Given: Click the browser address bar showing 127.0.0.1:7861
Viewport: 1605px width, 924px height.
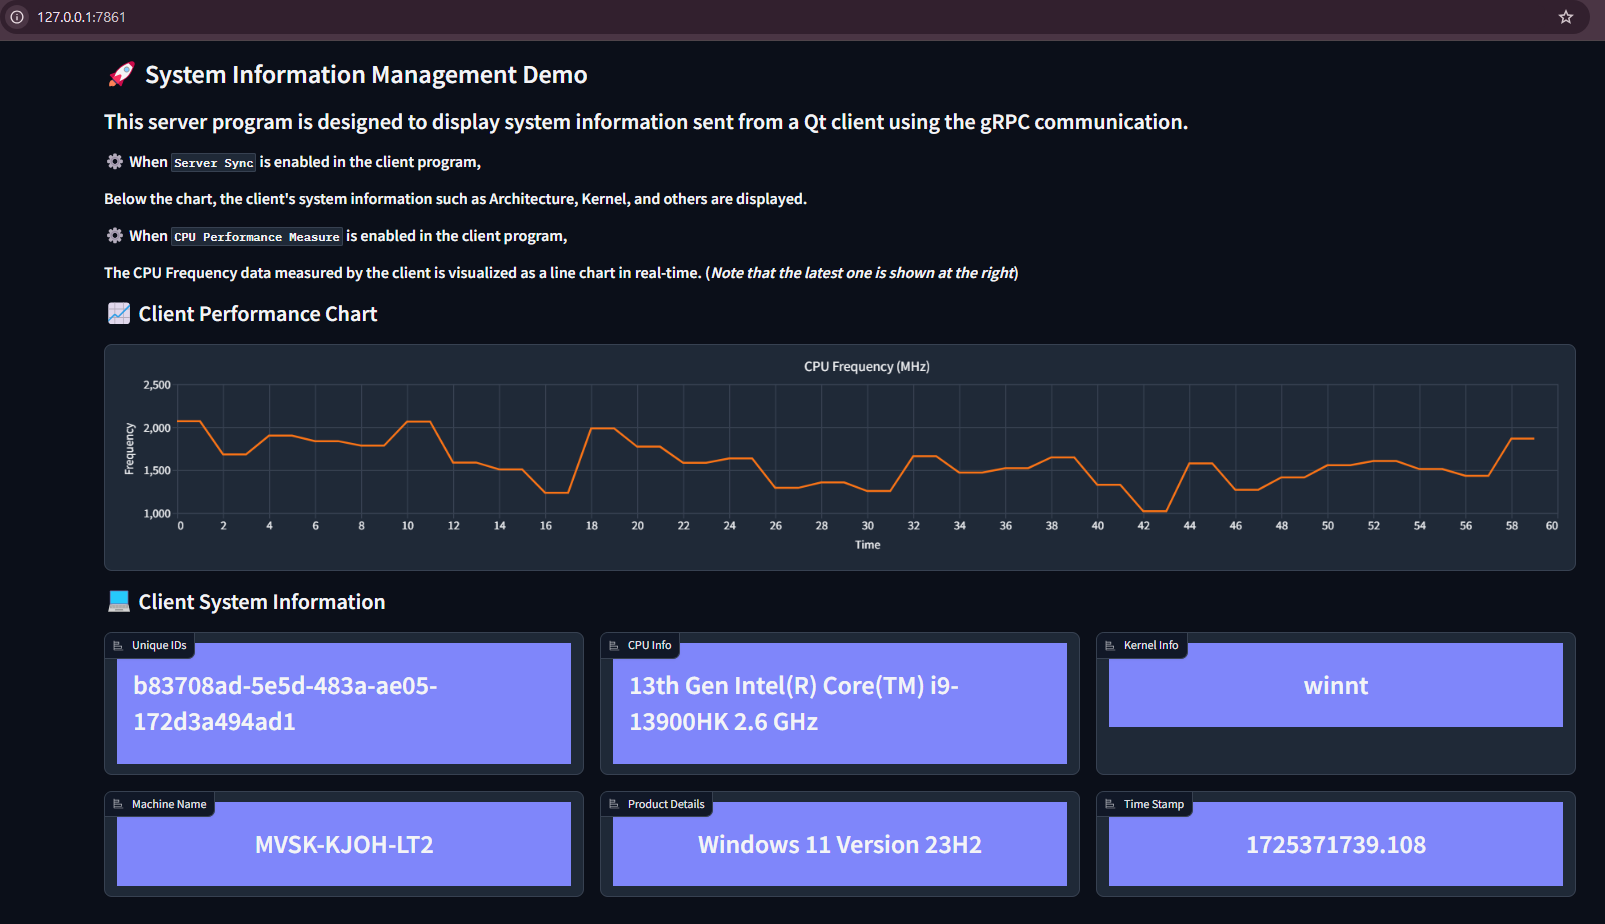Looking at the screenshot, I should coord(80,17).
